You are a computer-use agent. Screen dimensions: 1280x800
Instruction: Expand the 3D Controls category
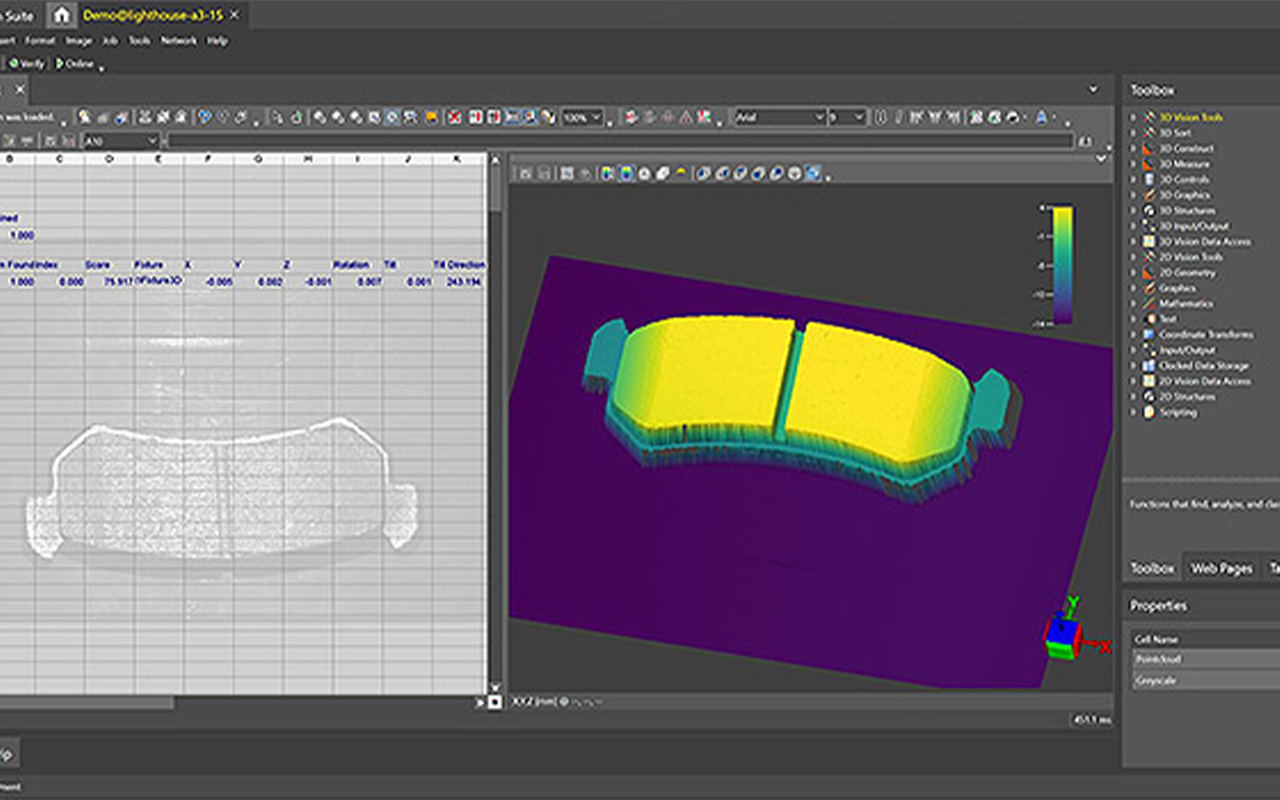pyautogui.click(x=1133, y=179)
